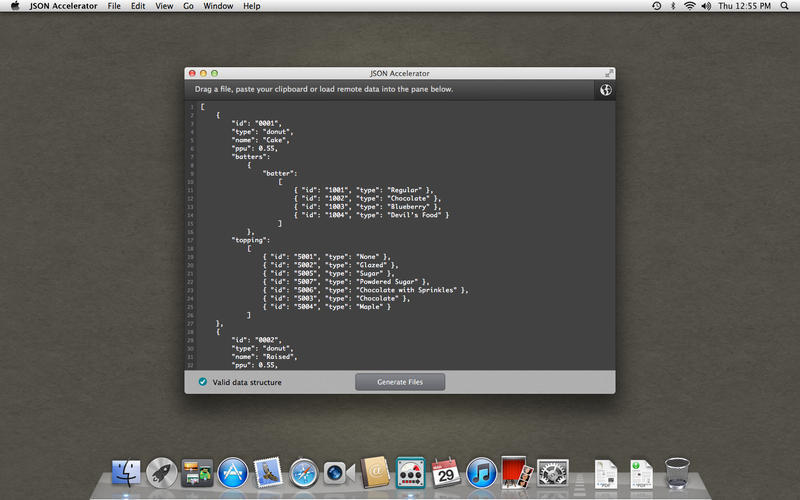The width and height of the screenshot is (800, 500).
Task: Open the JSON Accelerator app menu
Action: [64, 6]
